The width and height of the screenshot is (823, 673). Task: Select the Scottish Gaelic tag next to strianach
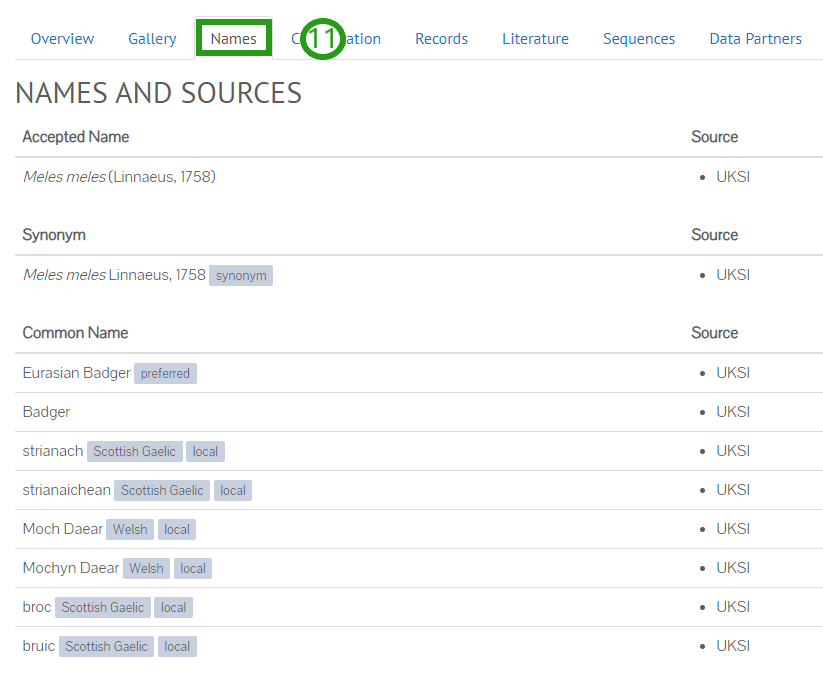[134, 451]
